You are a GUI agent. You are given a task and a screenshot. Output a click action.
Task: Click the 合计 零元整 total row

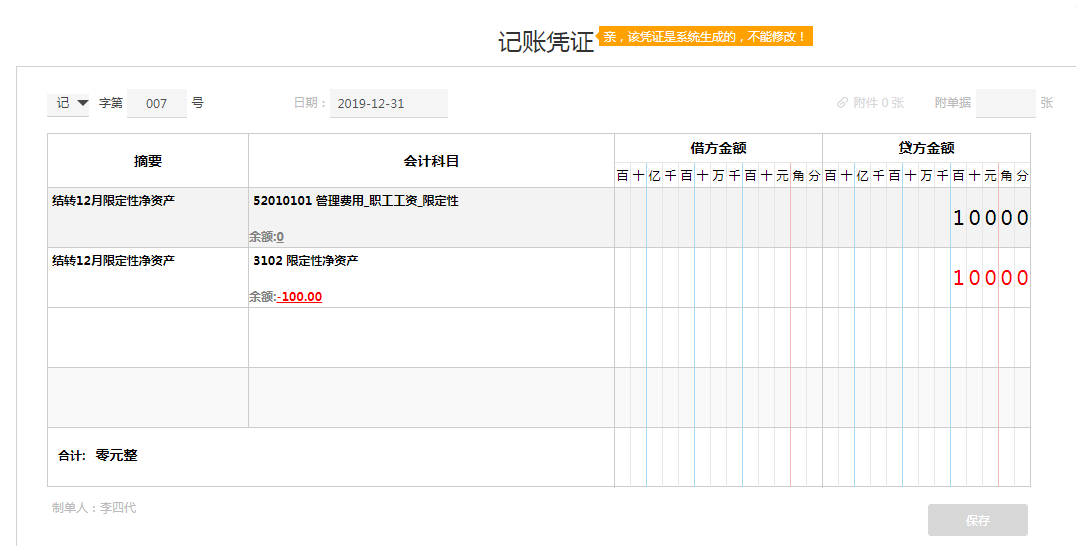click(331, 457)
